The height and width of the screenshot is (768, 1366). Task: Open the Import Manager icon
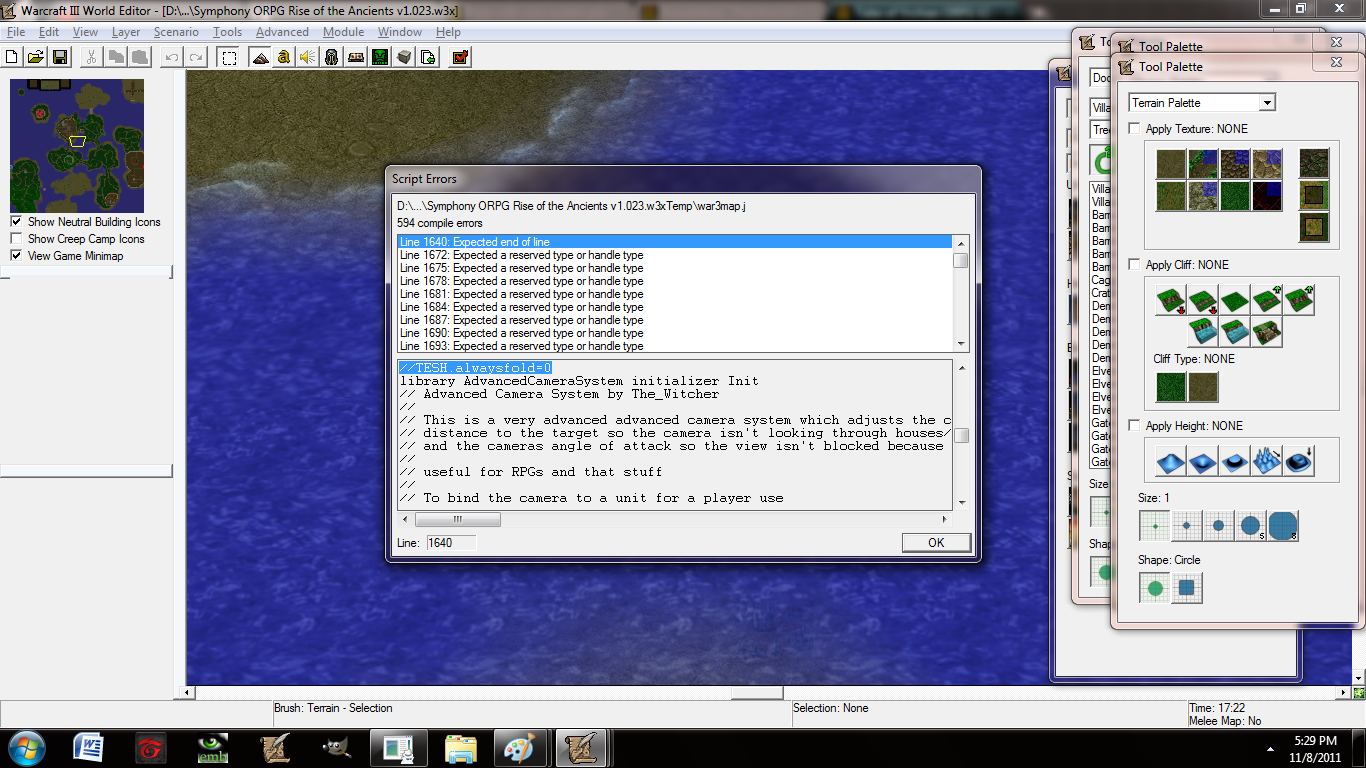pos(428,57)
